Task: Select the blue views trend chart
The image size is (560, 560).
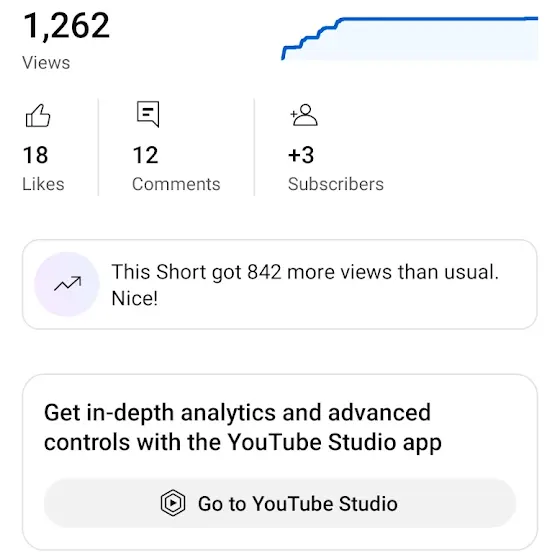Action: [x=410, y=38]
